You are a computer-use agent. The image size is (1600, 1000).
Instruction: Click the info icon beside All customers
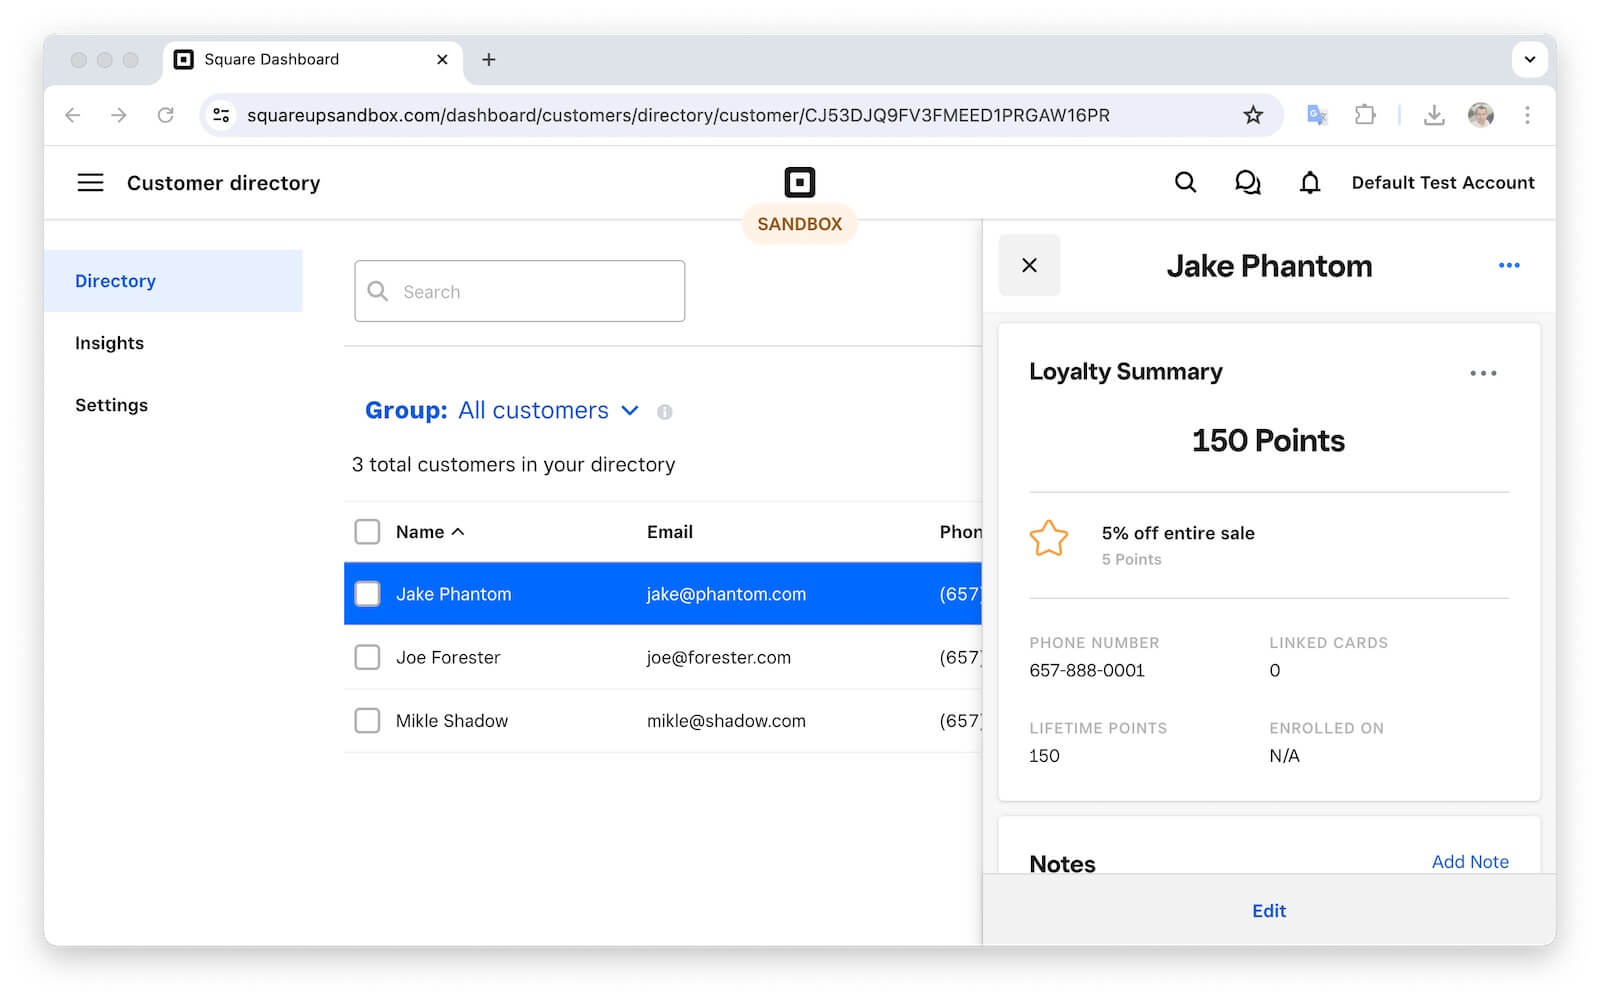(x=664, y=412)
